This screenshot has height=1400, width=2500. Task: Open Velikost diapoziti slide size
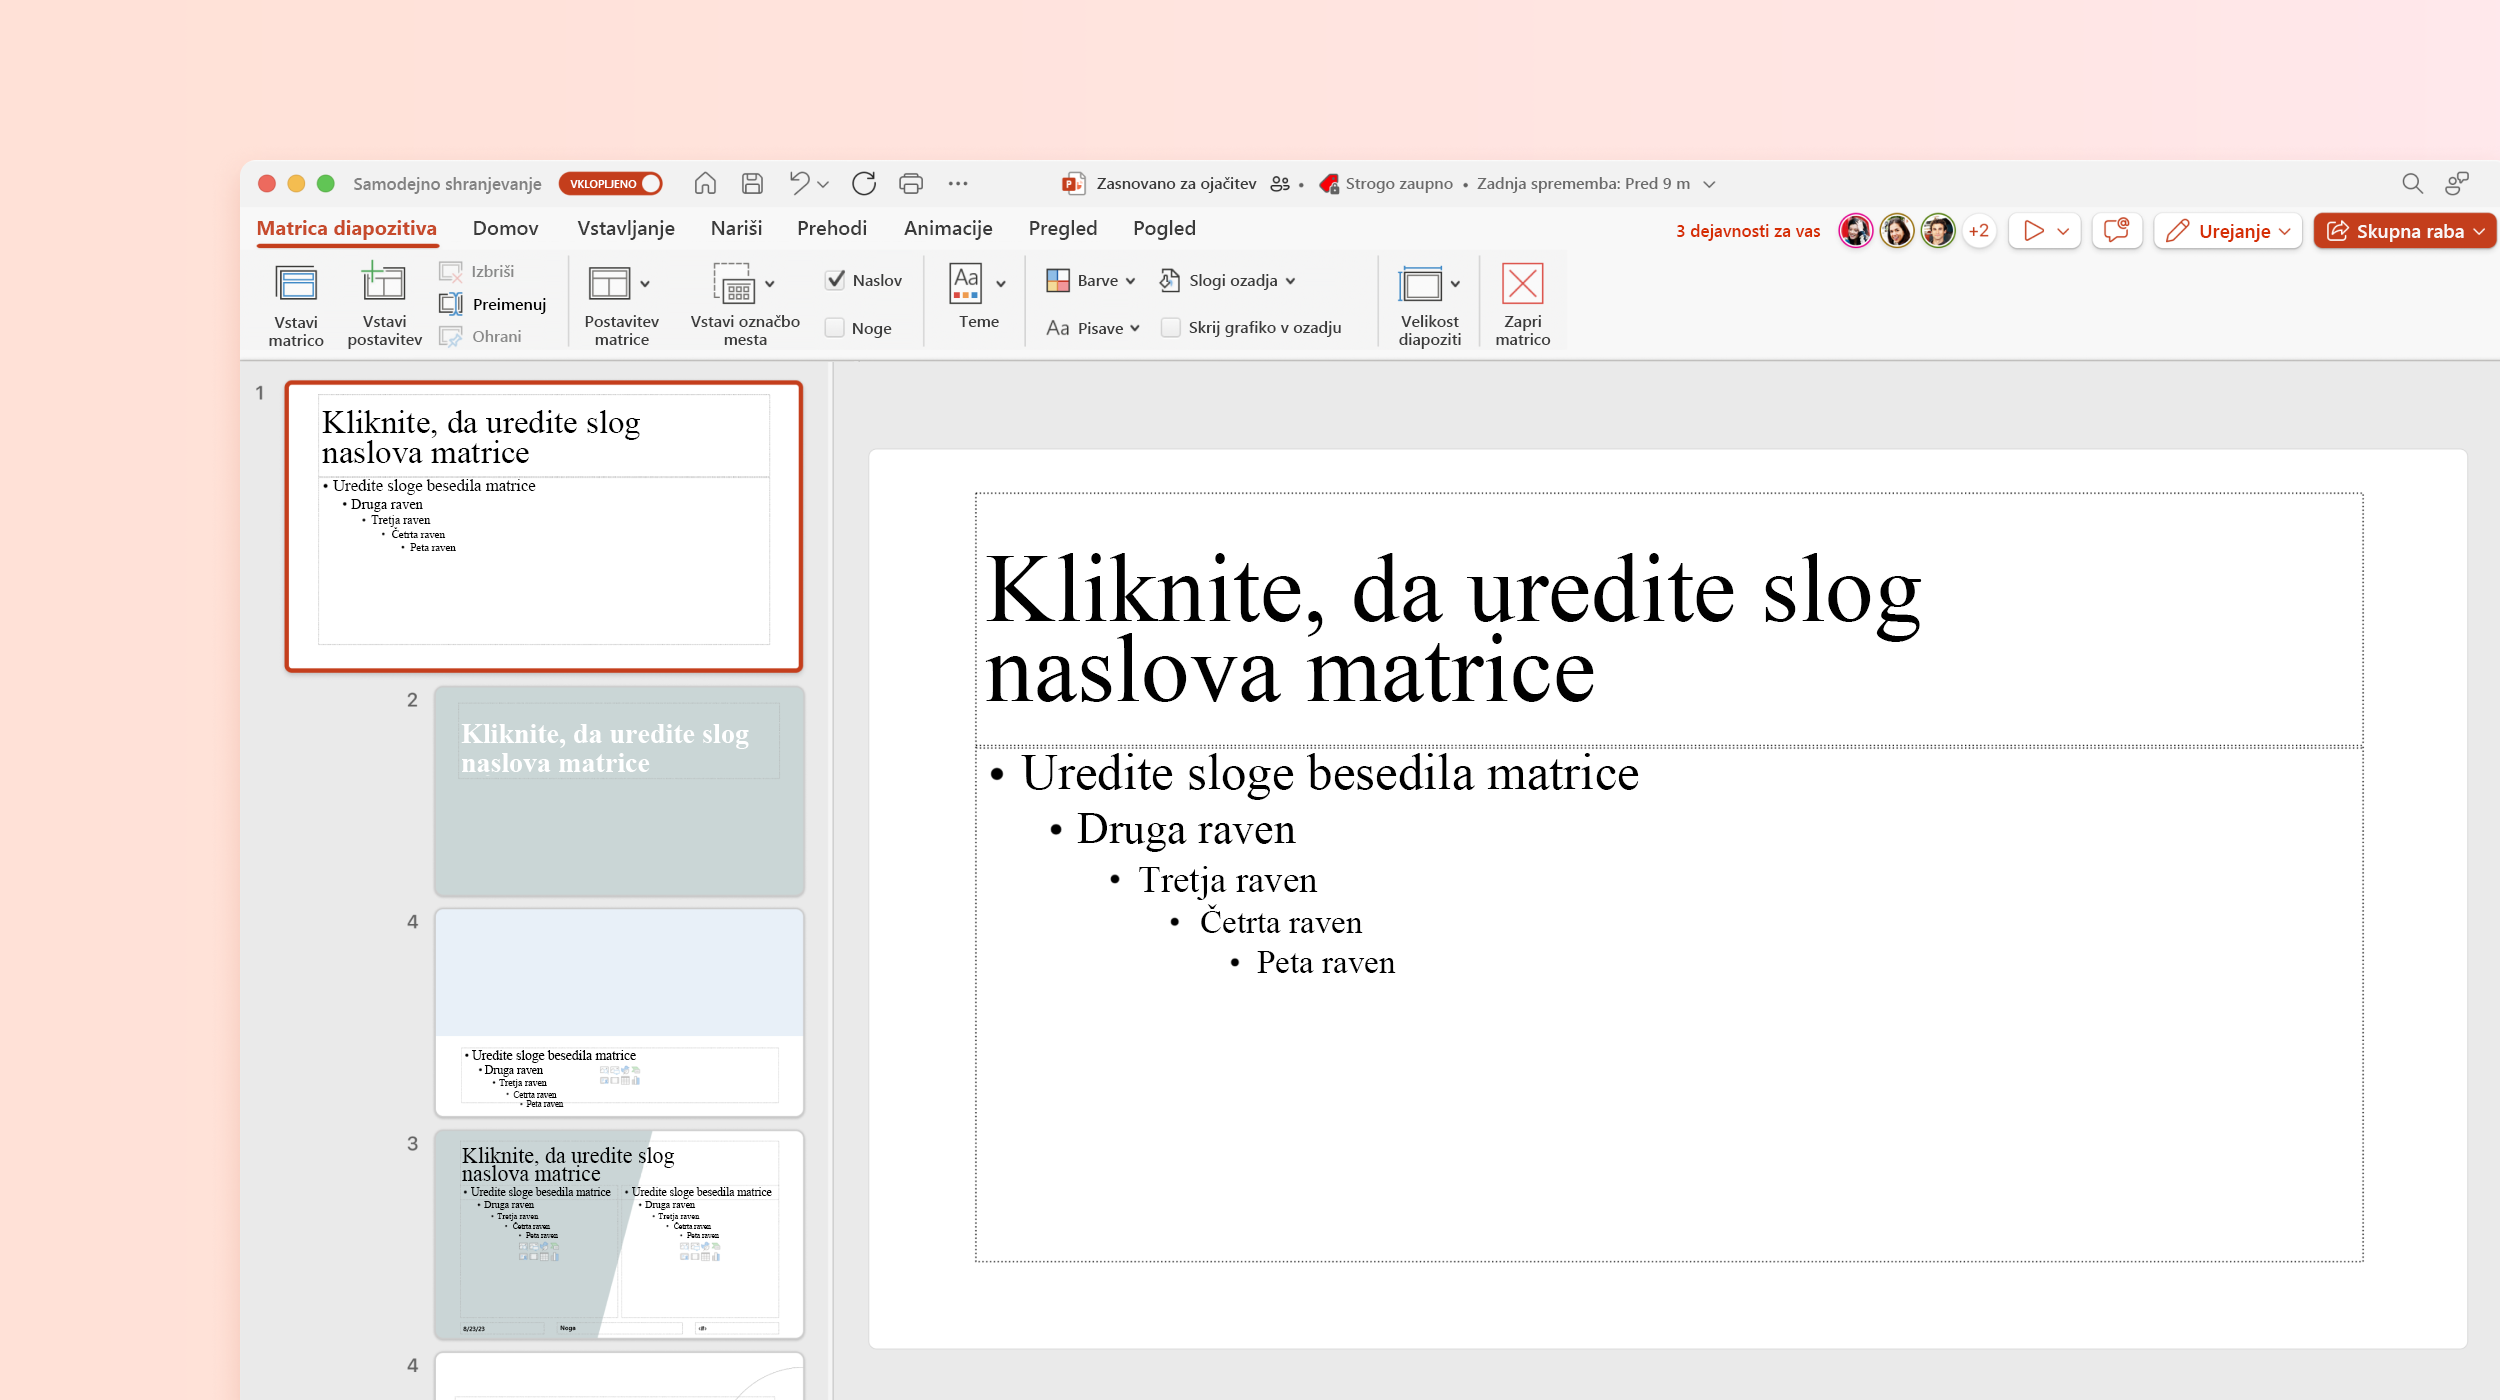pyautogui.click(x=1429, y=305)
